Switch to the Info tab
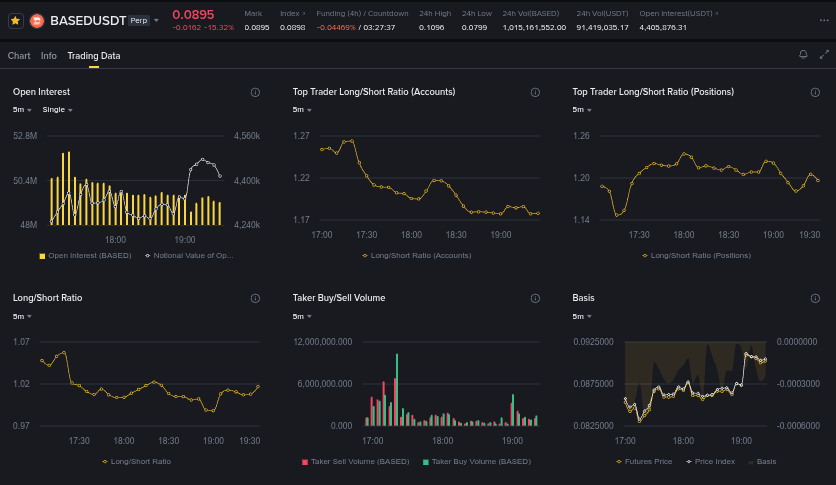The width and height of the screenshot is (836, 485). click(x=49, y=56)
